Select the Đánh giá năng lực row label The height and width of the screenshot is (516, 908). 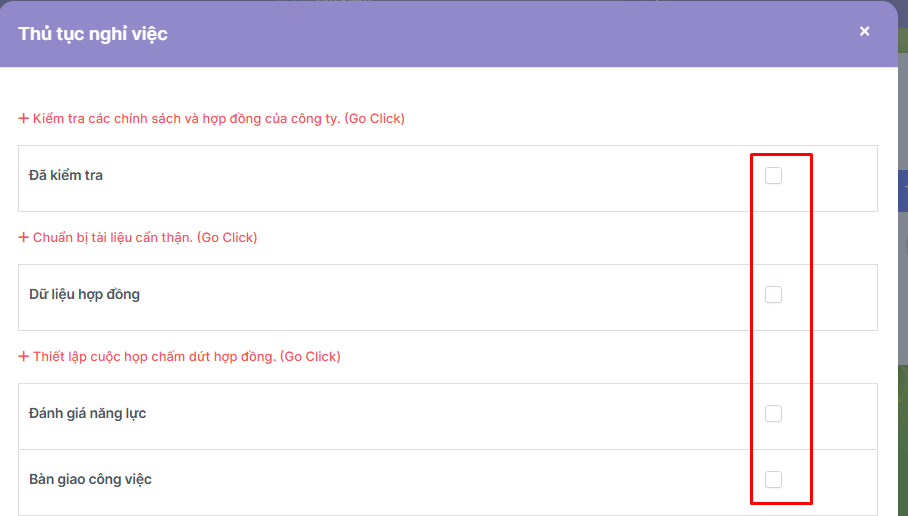[88, 414]
